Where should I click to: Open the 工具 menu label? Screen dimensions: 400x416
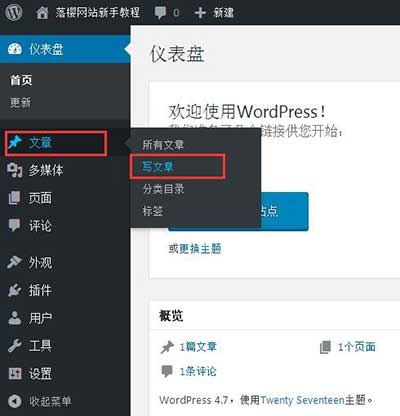[40, 346]
